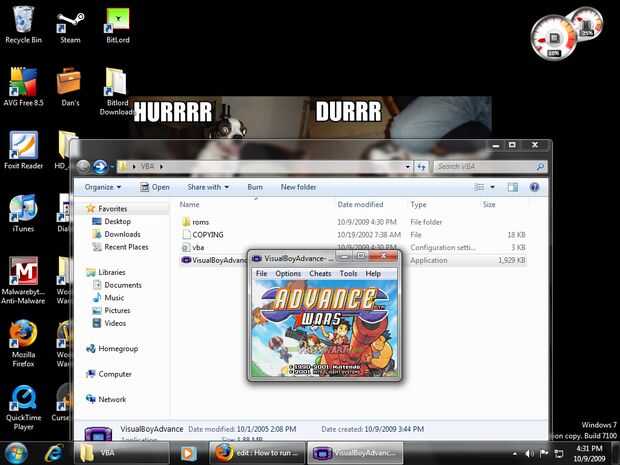Screen dimensions: 620x465
Task: Click the Action Center flag tray icon
Action: pos(544,454)
